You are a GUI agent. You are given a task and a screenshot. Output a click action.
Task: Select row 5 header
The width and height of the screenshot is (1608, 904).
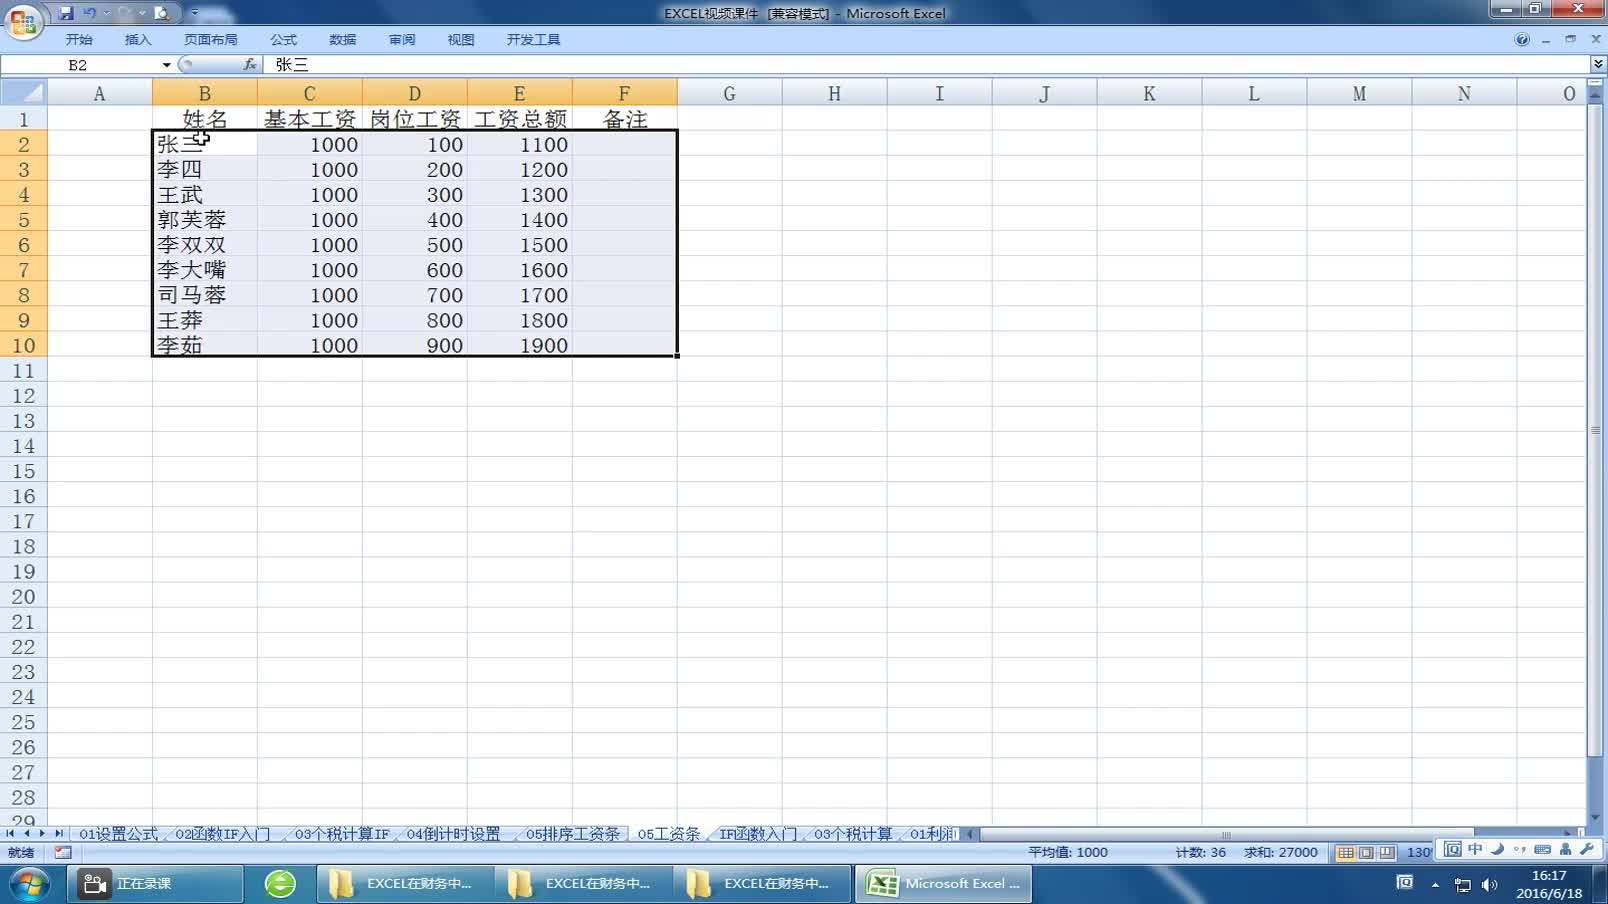24,220
